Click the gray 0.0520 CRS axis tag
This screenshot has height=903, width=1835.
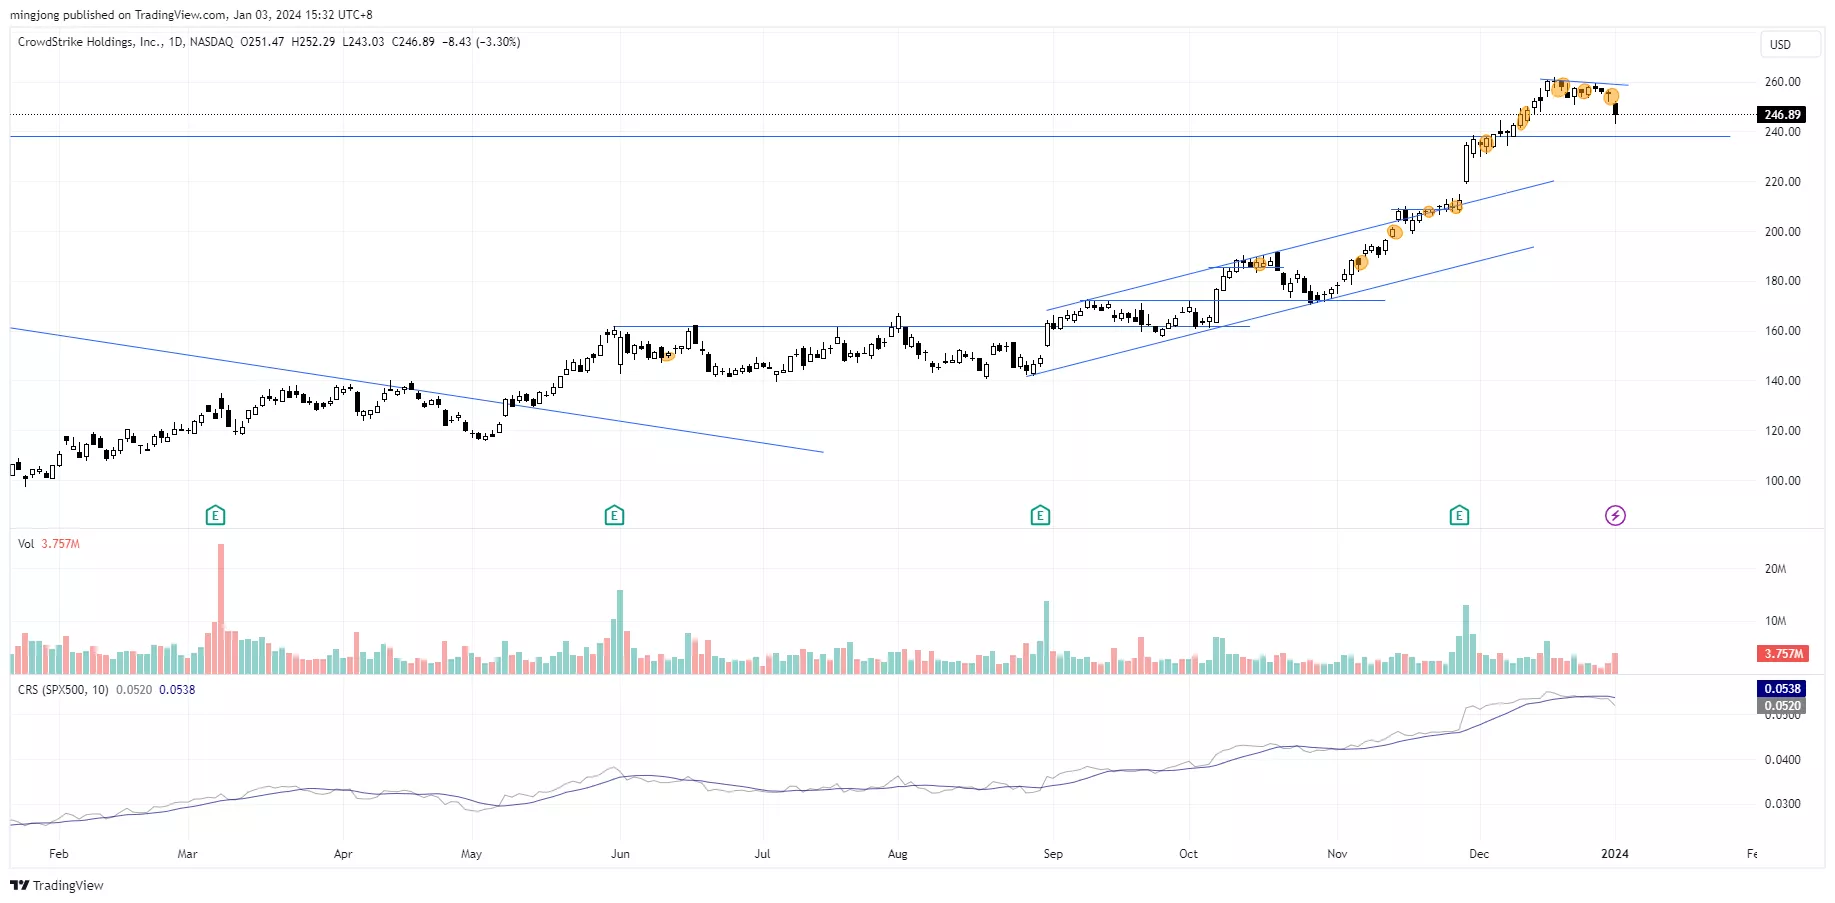tap(1782, 706)
